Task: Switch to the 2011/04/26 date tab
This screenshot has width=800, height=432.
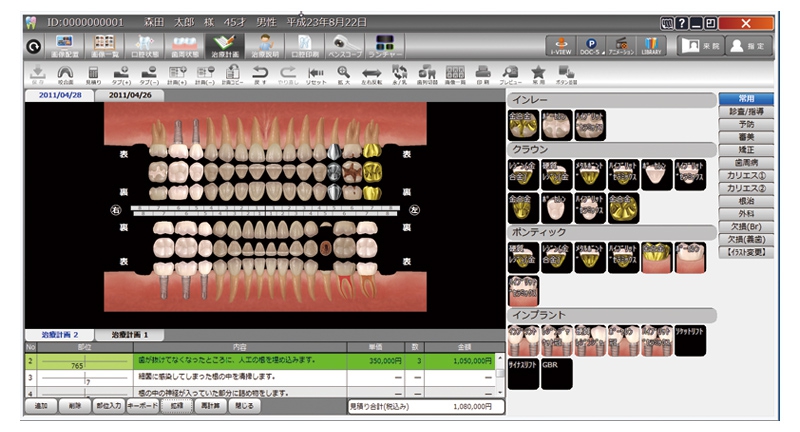Action: click(x=131, y=95)
